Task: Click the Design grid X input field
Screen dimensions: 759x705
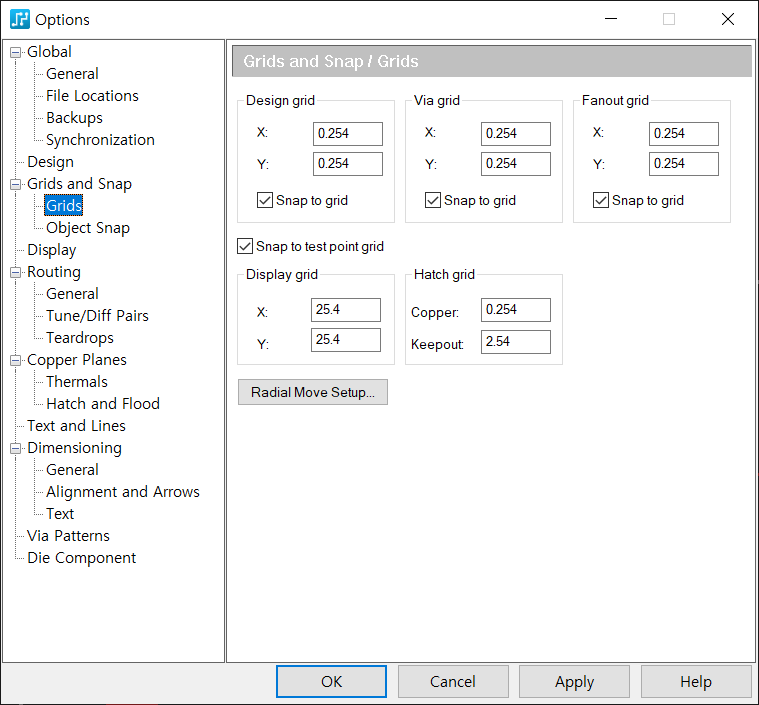Action: (348, 134)
